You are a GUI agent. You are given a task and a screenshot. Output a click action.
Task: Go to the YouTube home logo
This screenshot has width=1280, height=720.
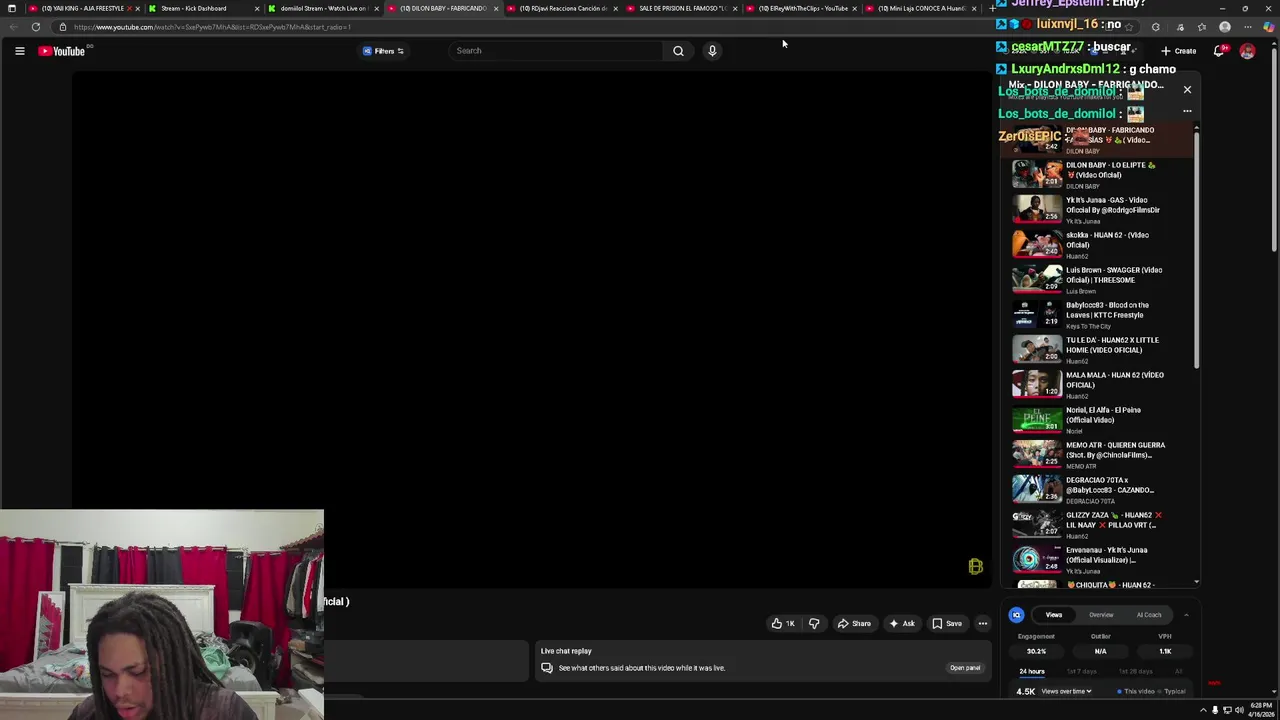62,51
